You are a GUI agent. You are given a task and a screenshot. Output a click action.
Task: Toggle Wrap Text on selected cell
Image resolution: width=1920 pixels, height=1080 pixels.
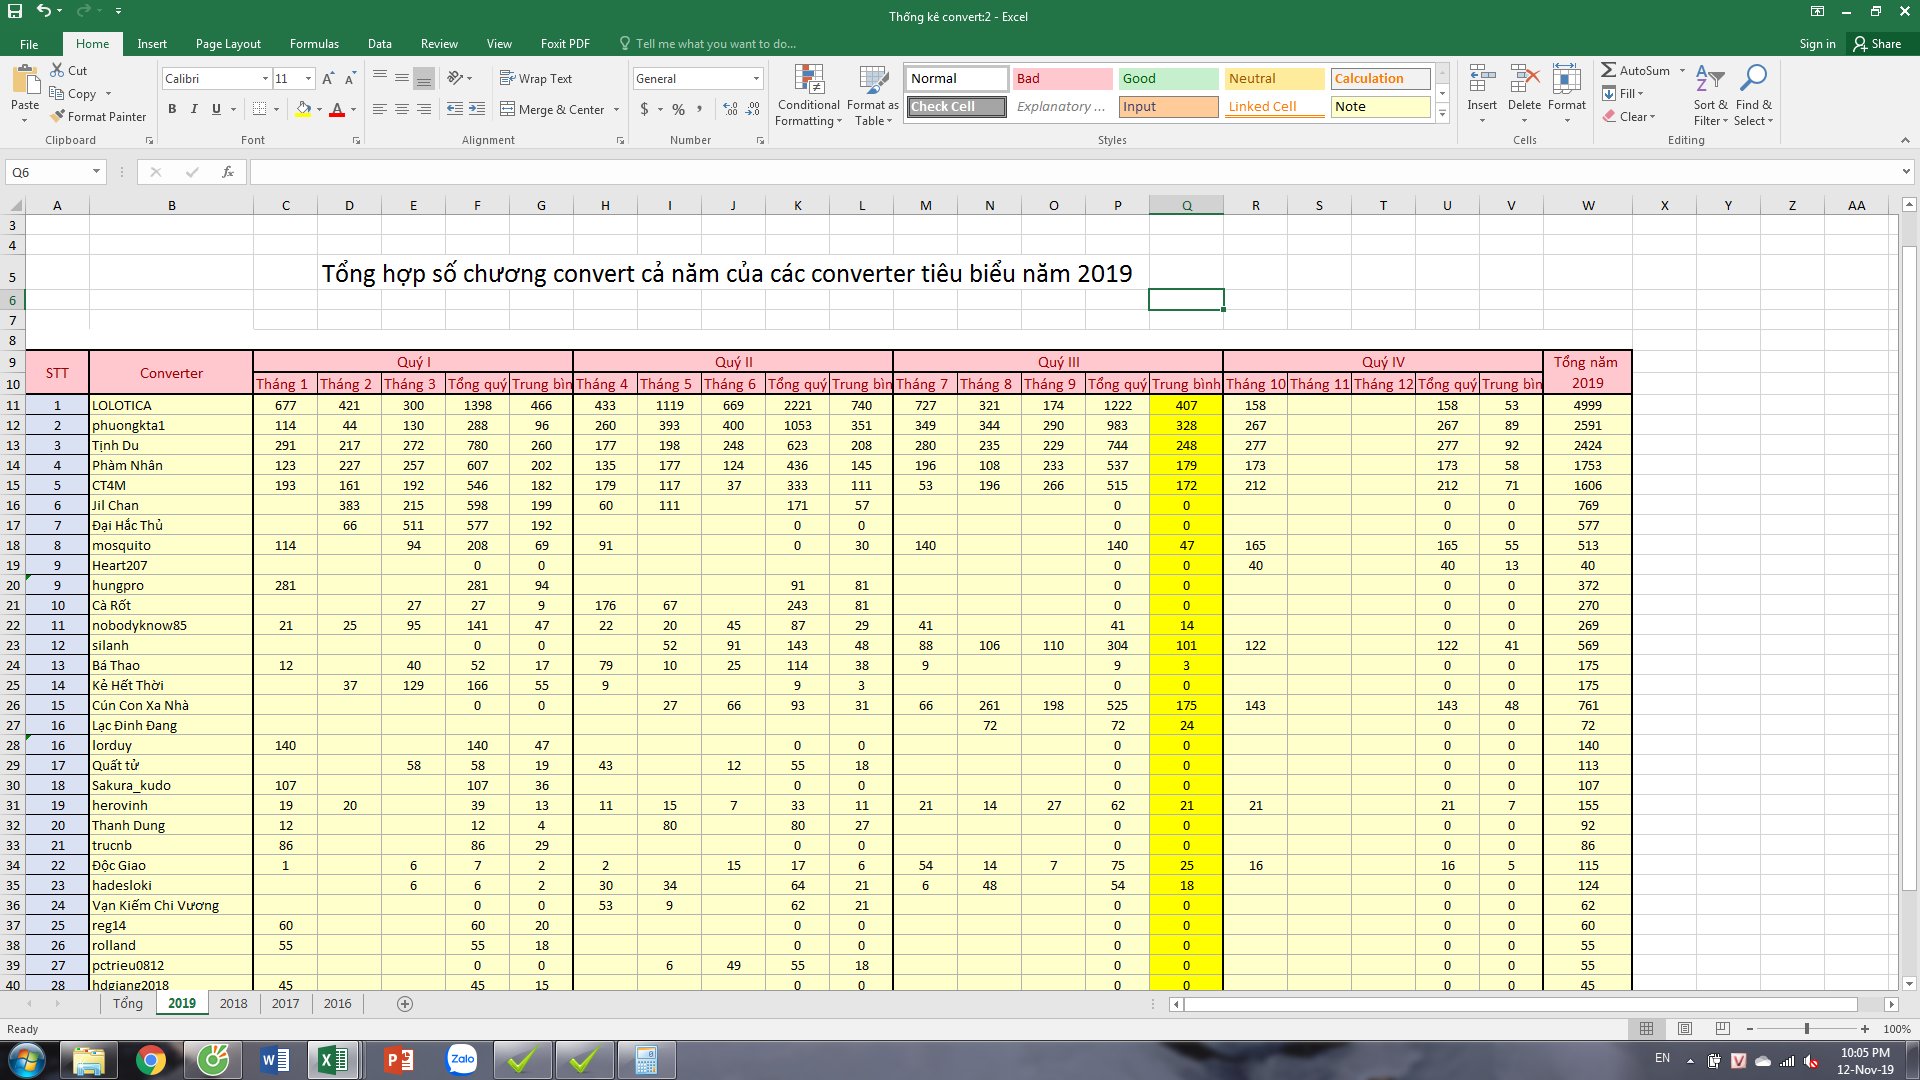[536, 79]
